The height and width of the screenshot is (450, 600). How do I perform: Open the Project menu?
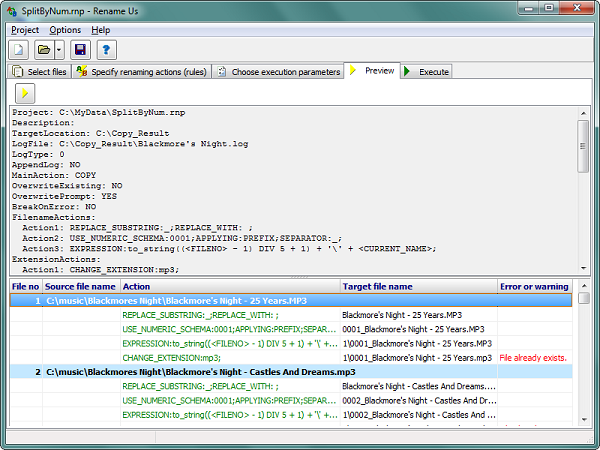(x=25, y=30)
